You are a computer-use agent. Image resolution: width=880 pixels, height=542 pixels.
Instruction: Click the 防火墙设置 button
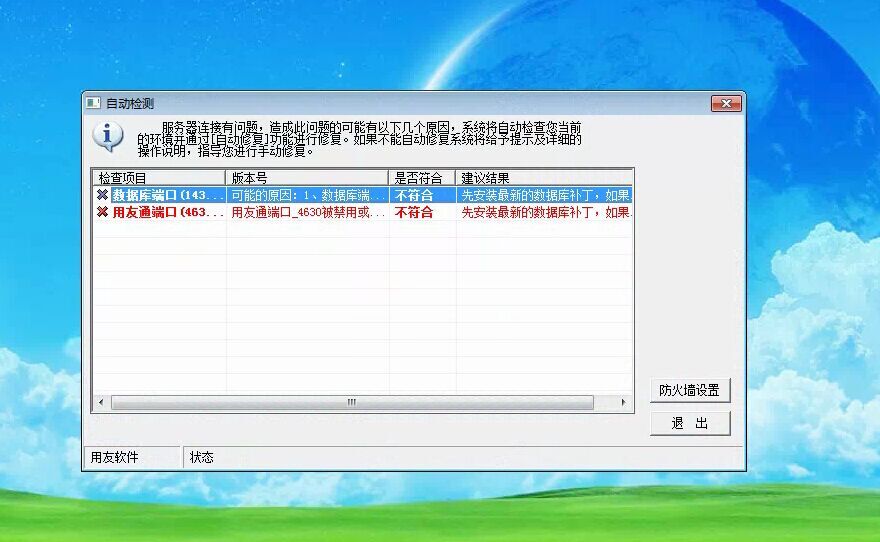tap(690, 391)
